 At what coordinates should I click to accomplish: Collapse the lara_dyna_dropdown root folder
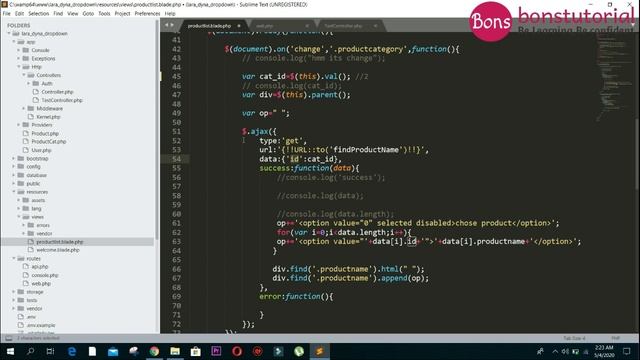point(9,33)
